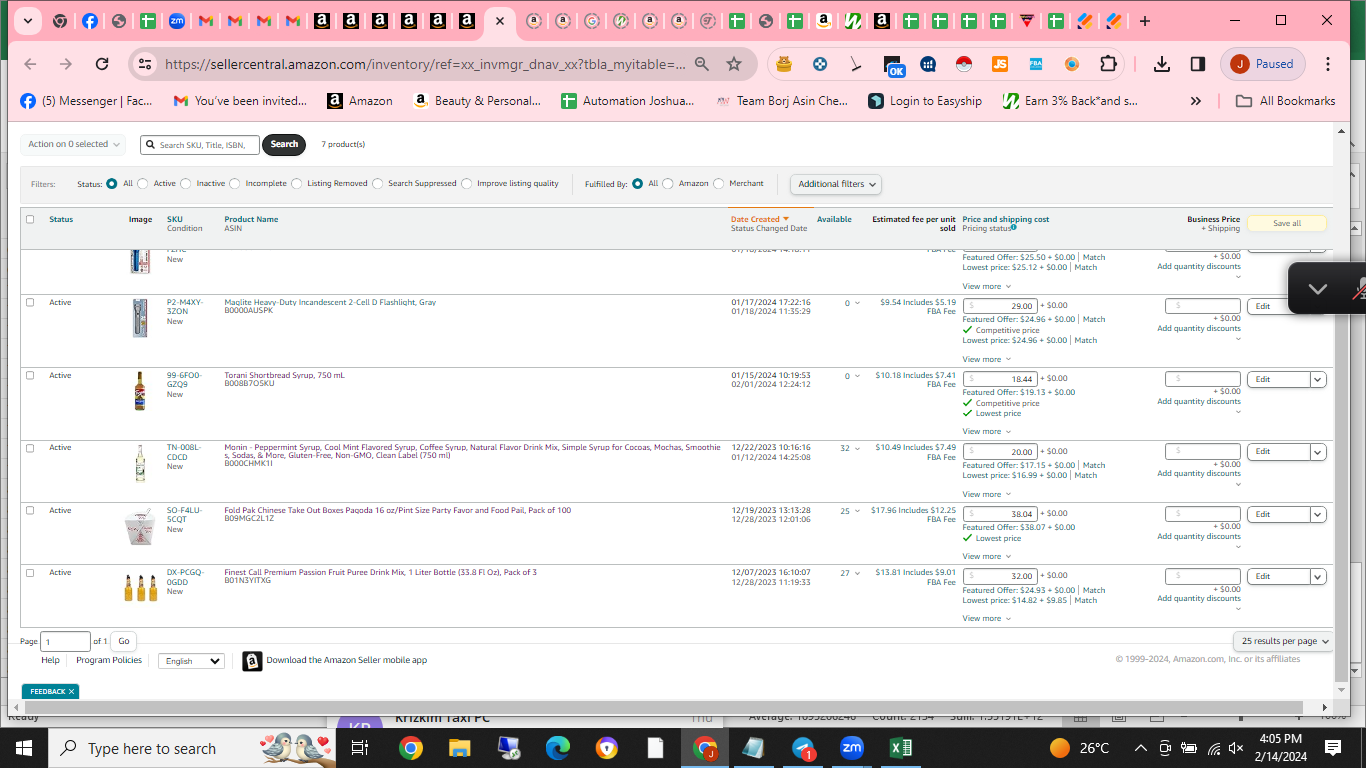Open Zoom from the taskbar

coord(852,748)
